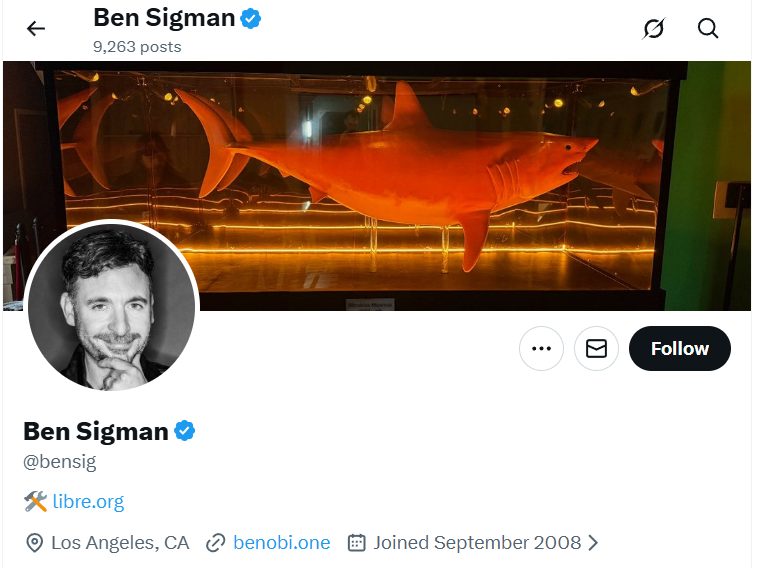Follow Ben Sigman
The height and width of the screenshot is (568, 760).
pyautogui.click(x=680, y=348)
